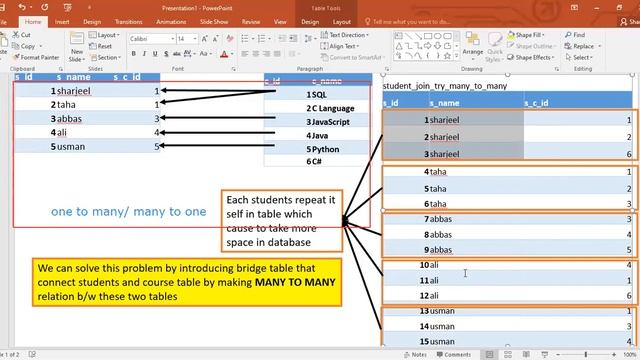Switch to Slide Sorter view

click(x=508, y=355)
